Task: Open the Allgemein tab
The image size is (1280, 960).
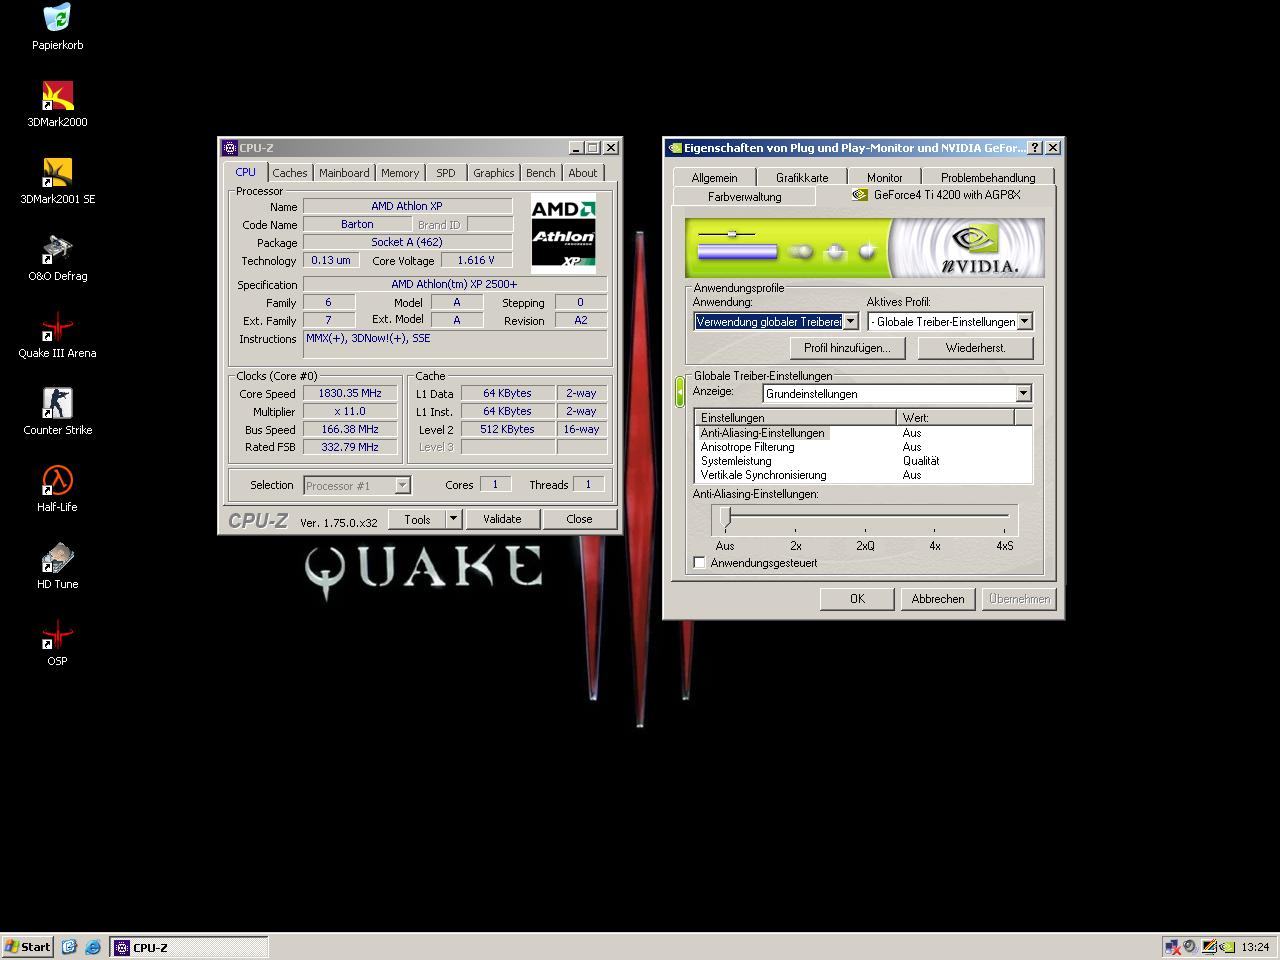Action: 715,178
